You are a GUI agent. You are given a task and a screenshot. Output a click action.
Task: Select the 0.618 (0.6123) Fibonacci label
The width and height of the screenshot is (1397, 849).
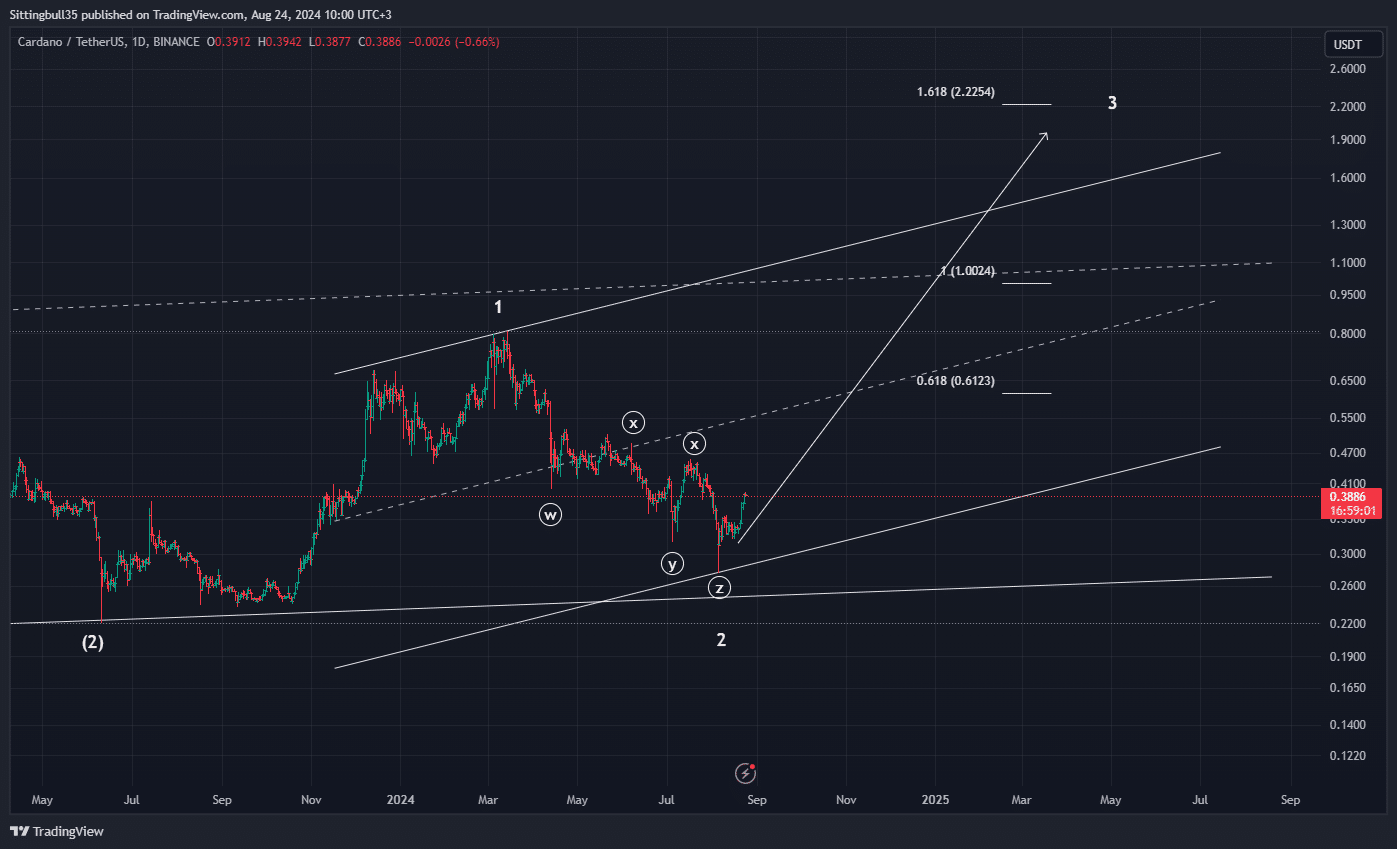click(955, 381)
